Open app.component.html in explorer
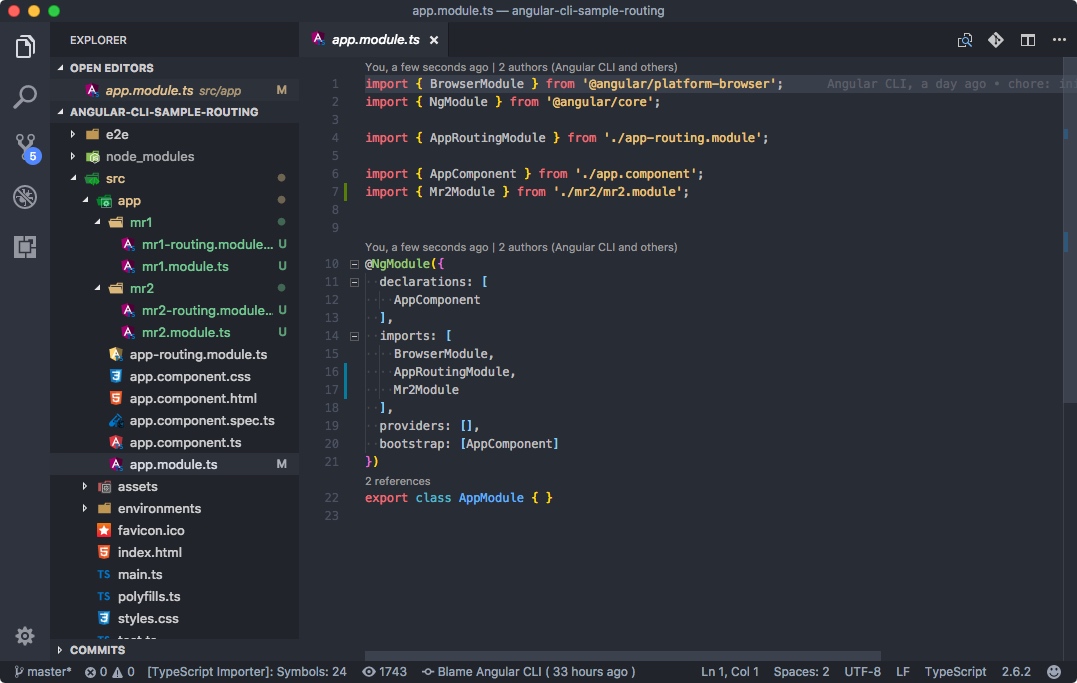 click(174, 398)
